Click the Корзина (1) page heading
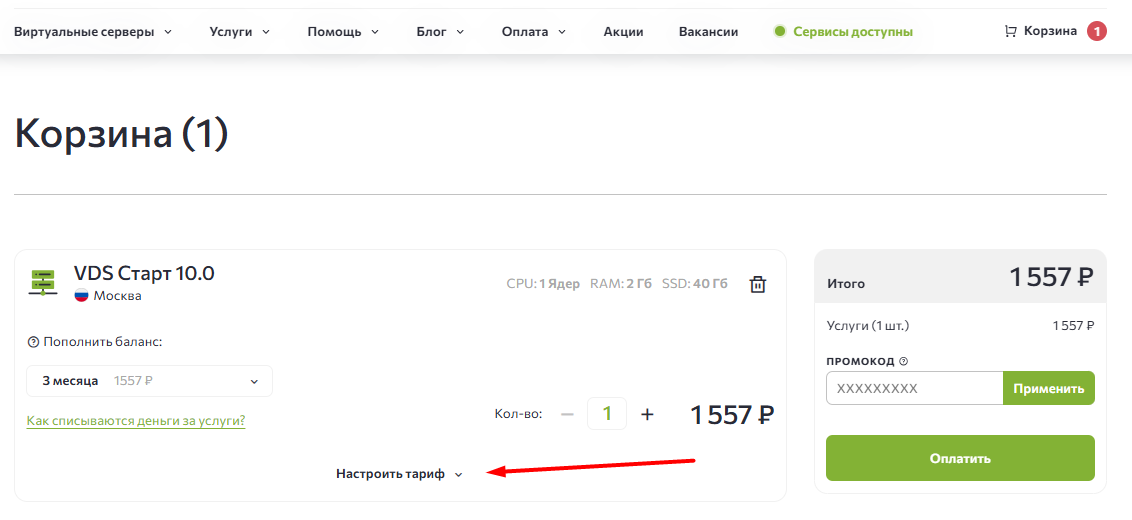This screenshot has height=520, width=1132. (x=121, y=134)
